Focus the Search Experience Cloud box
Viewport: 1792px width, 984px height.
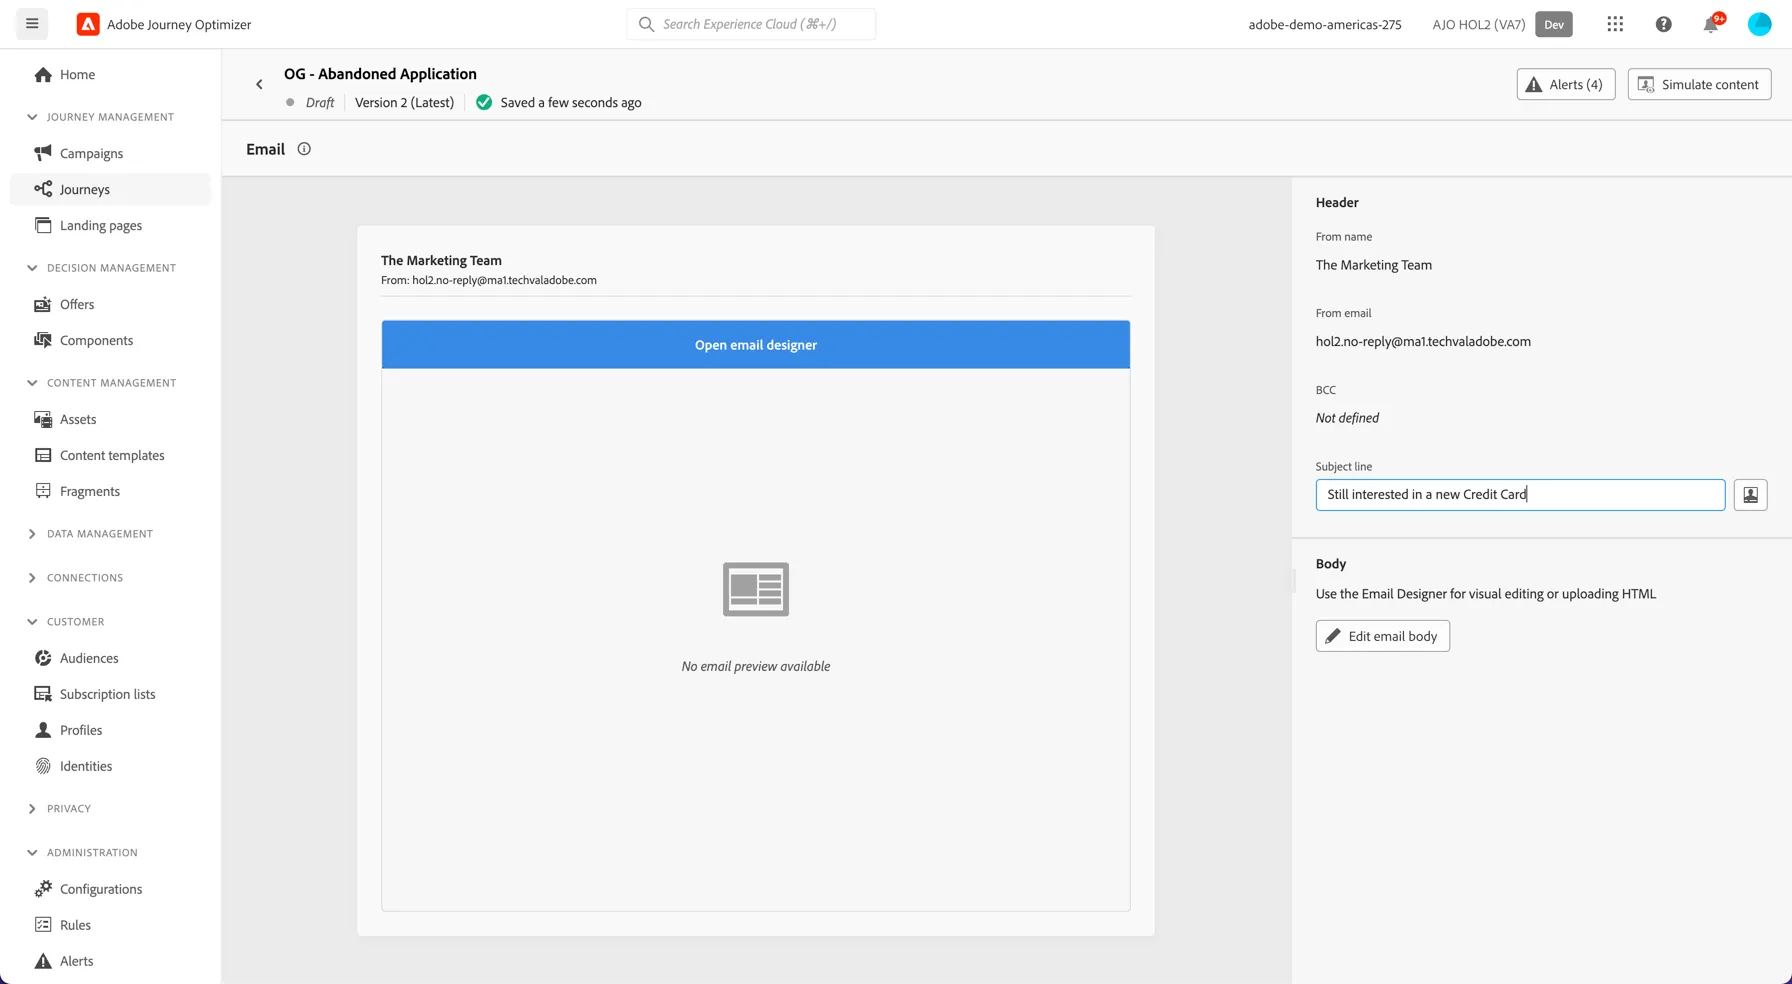tap(751, 24)
